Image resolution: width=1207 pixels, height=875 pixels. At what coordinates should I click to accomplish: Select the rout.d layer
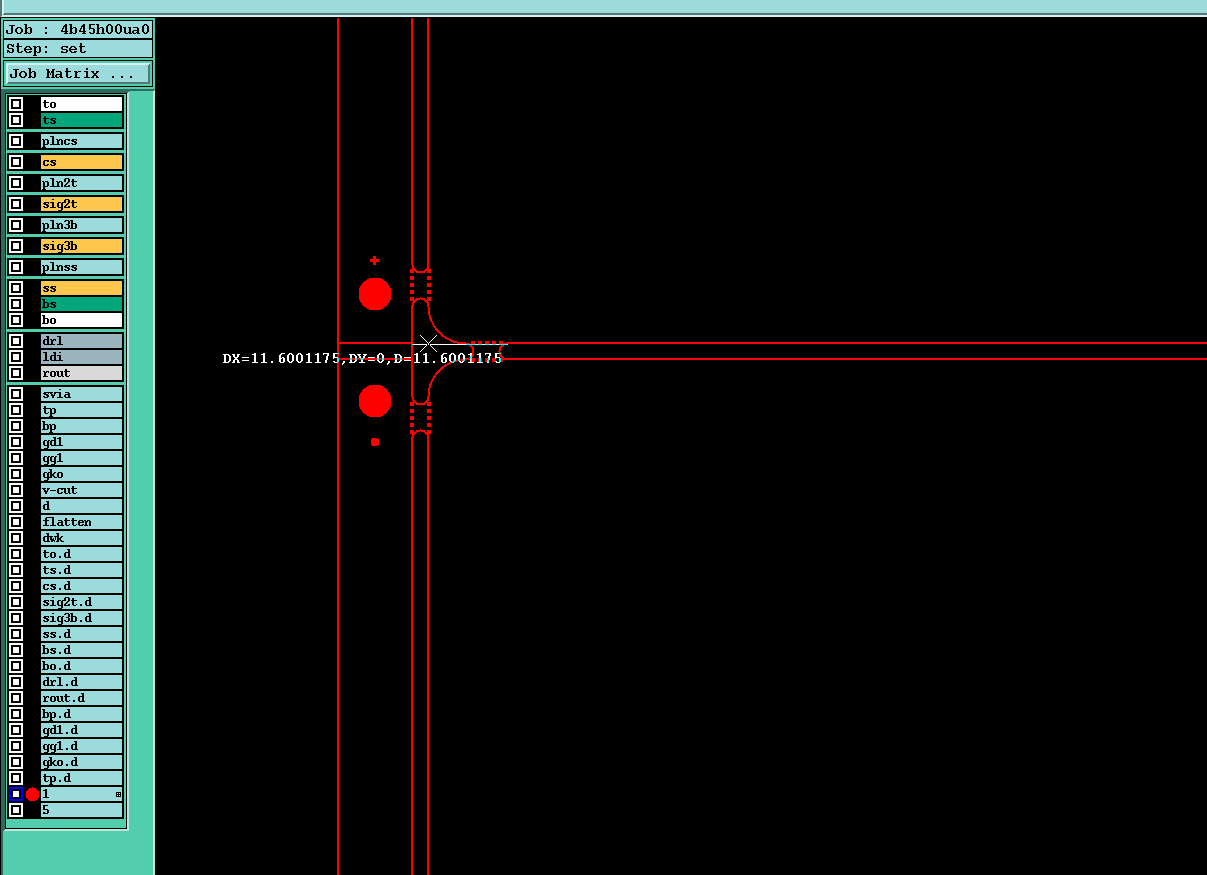(x=82, y=698)
